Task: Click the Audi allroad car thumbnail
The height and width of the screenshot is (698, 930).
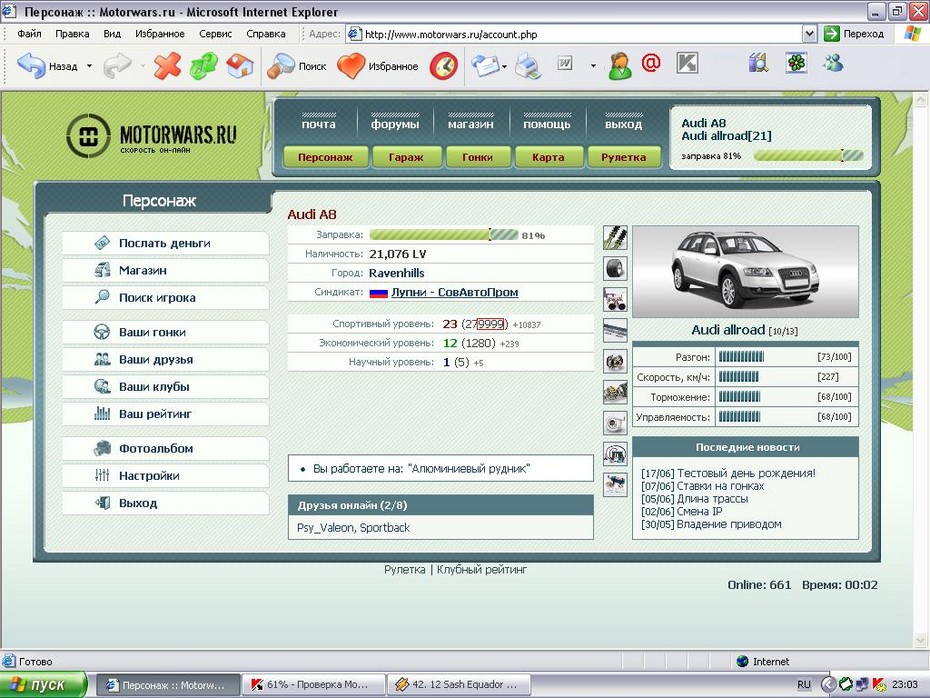Action: pos(745,272)
